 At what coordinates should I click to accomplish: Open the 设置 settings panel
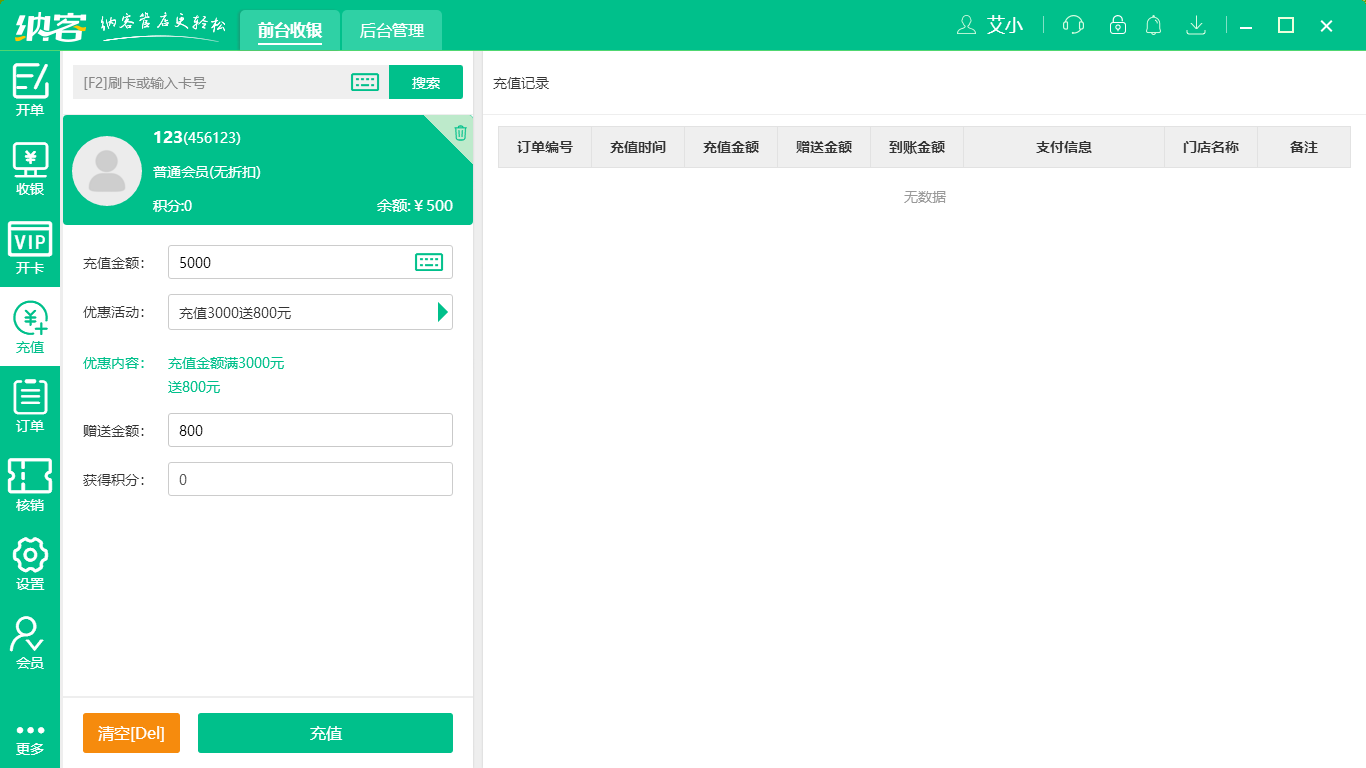click(x=30, y=563)
